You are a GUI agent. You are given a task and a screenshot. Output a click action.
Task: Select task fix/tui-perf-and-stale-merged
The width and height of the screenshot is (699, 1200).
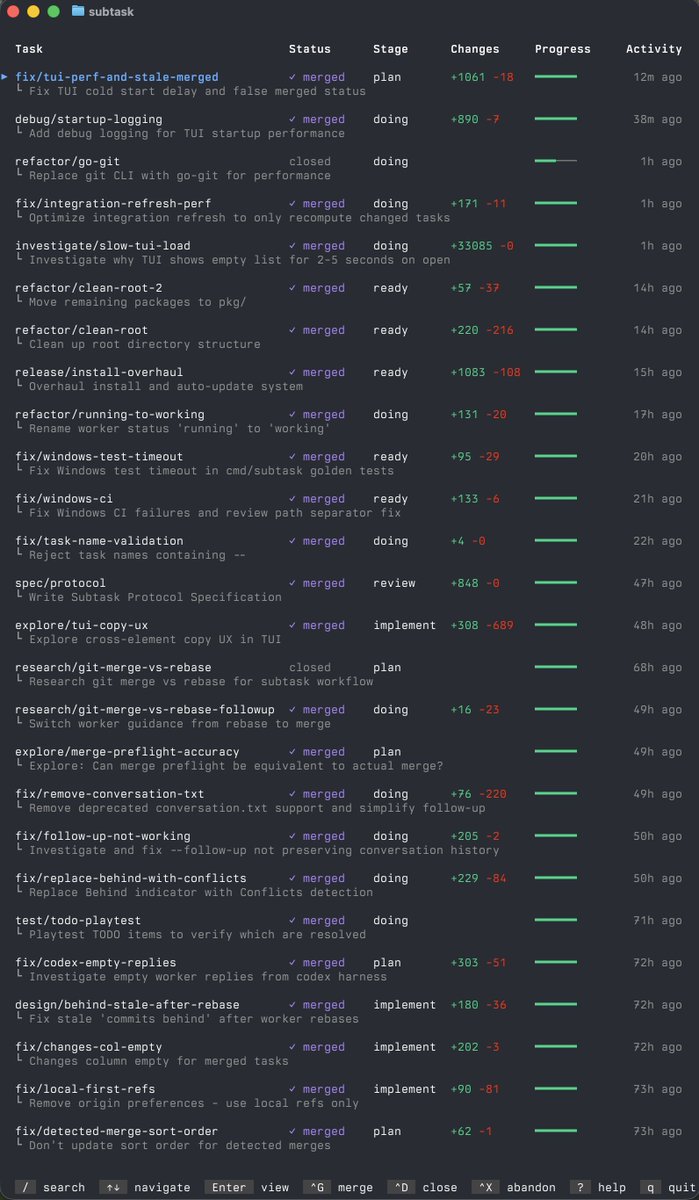tap(117, 77)
